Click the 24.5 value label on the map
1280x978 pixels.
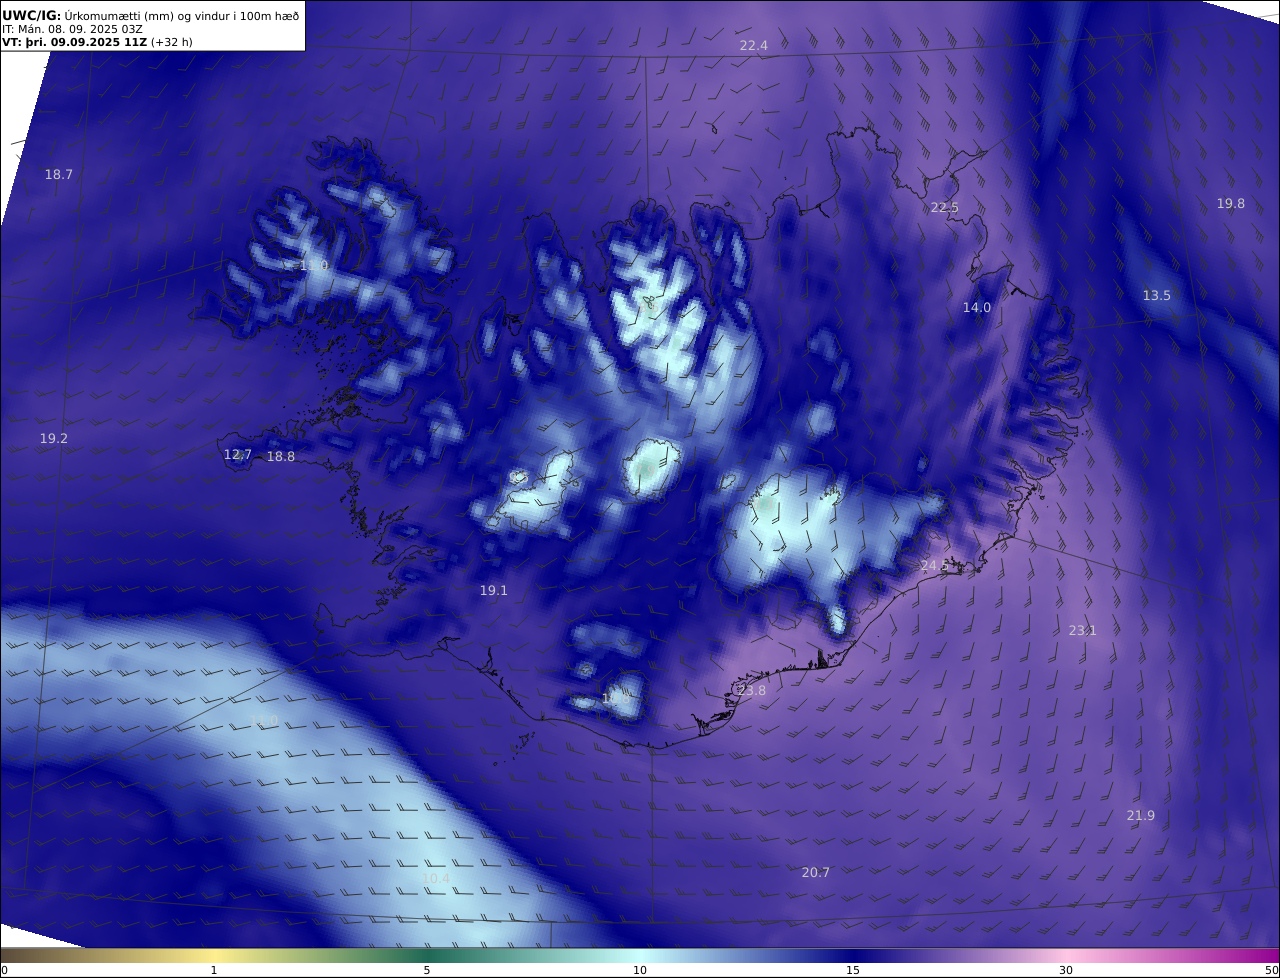[935, 566]
